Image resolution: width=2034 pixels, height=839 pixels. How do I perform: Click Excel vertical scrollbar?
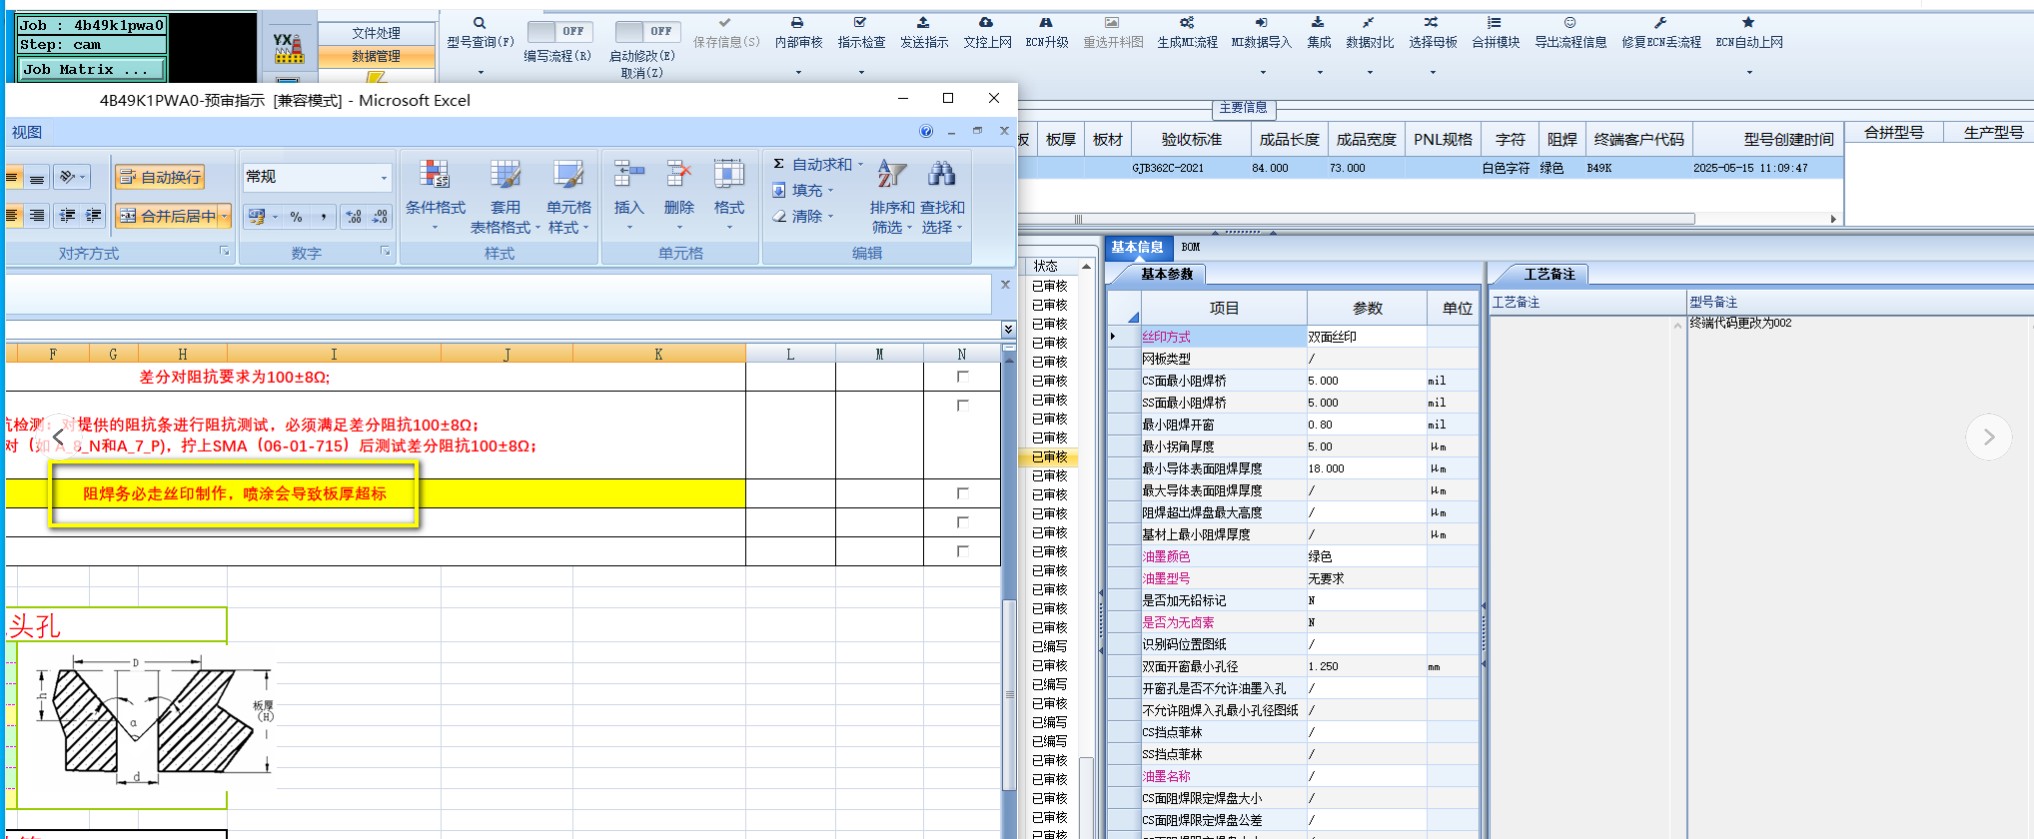(x=1009, y=694)
